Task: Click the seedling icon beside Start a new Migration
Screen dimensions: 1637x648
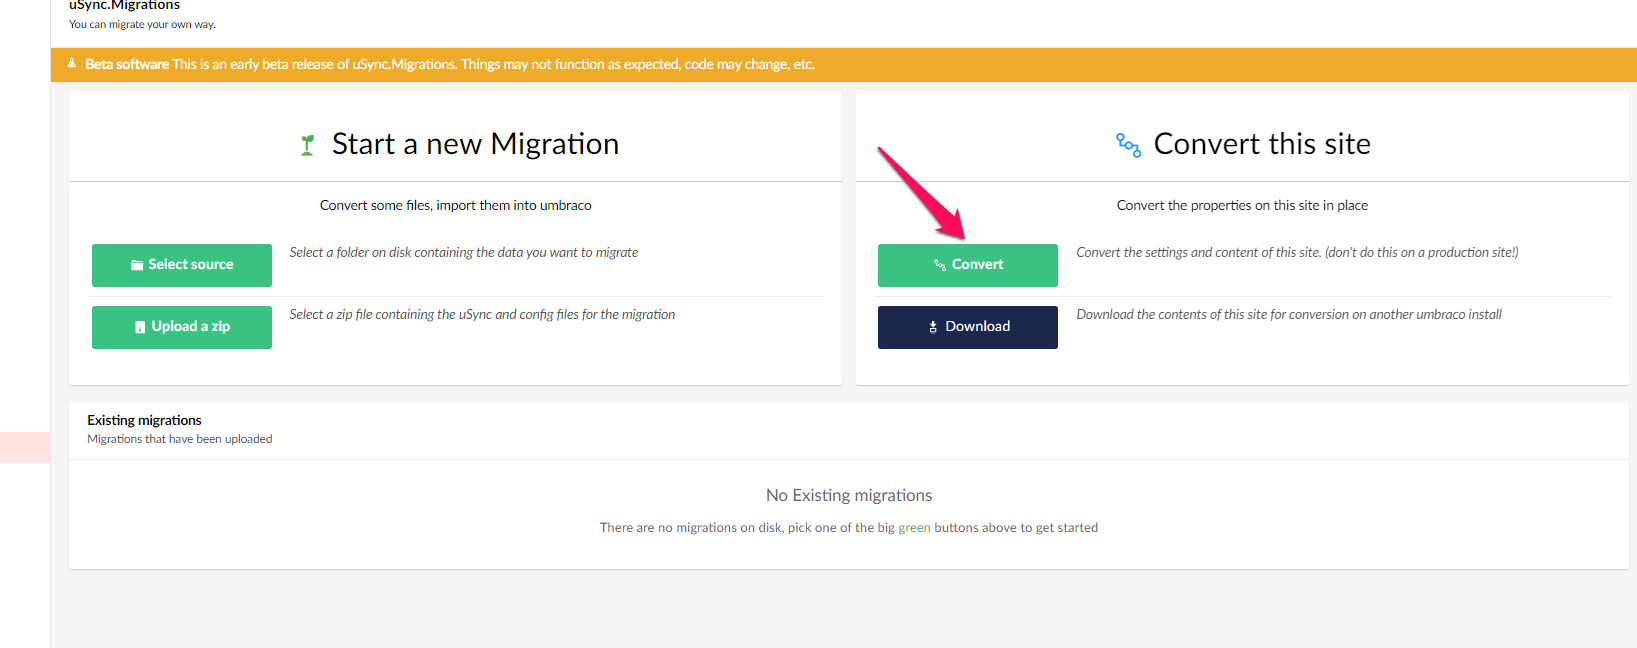Action: pyautogui.click(x=308, y=145)
